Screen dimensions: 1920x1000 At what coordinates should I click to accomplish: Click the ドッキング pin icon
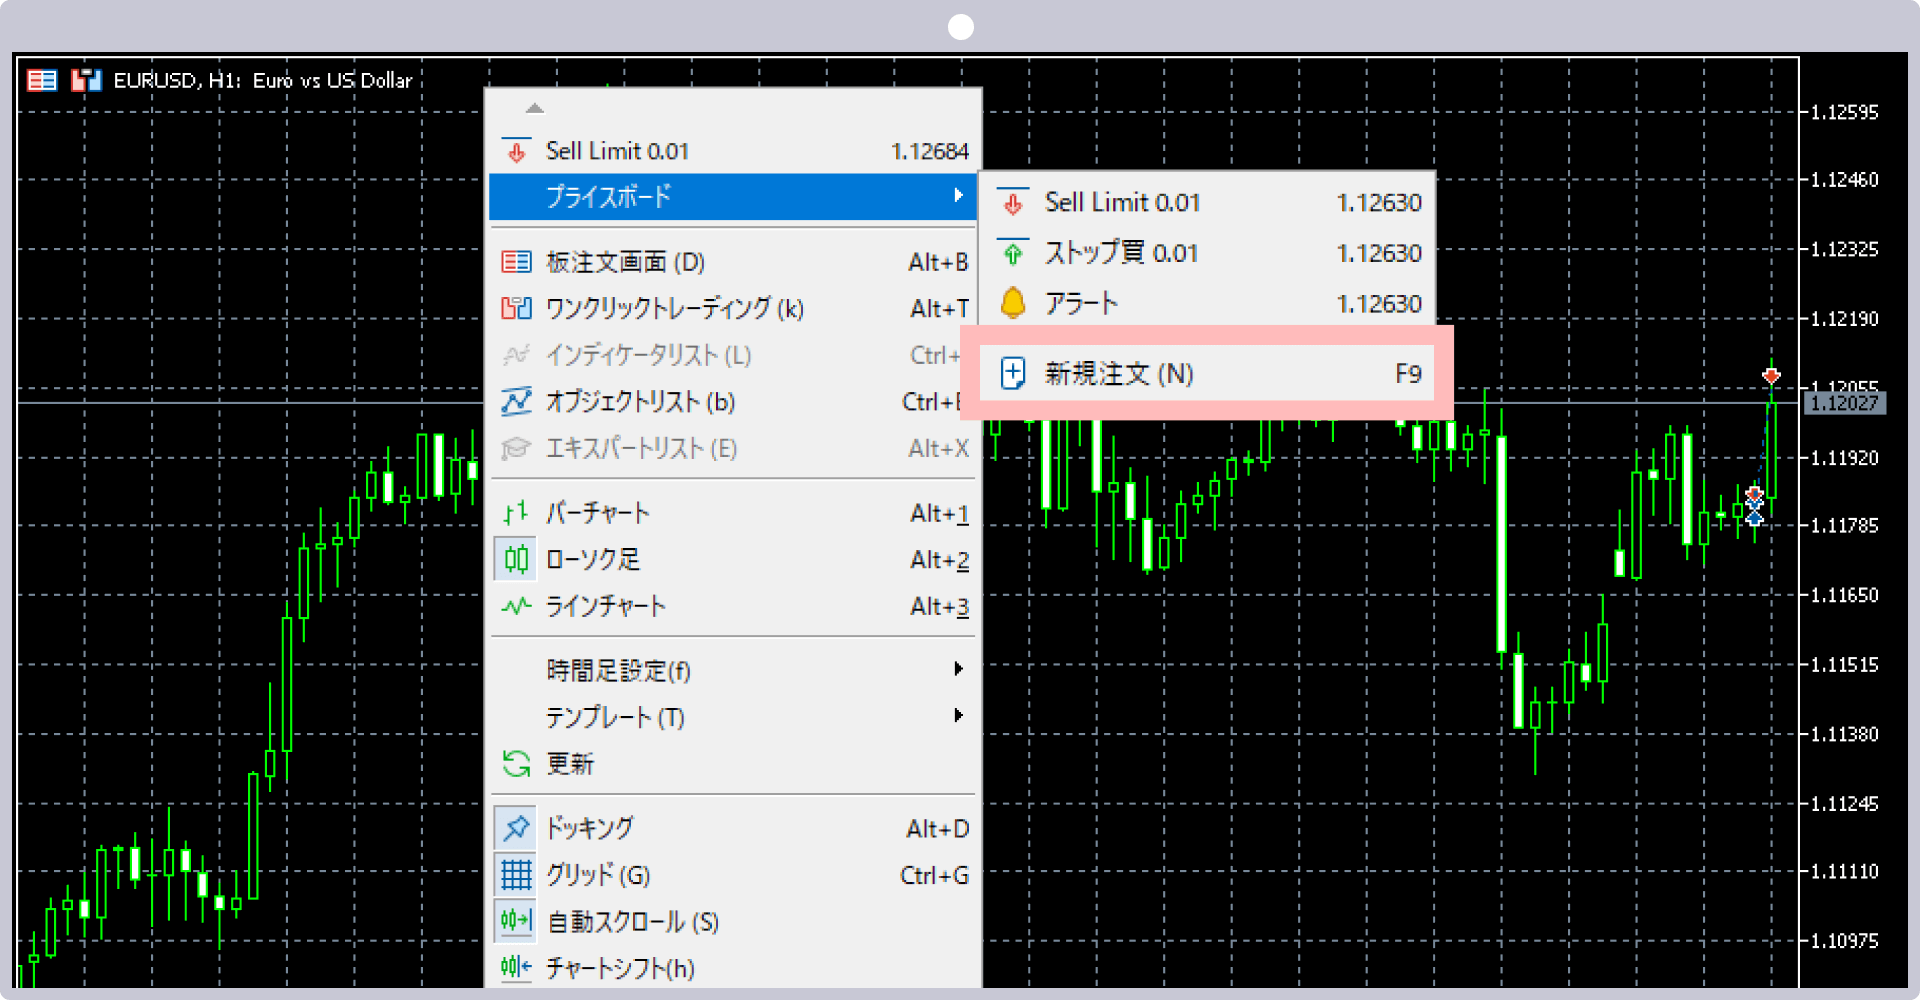(516, 828)
